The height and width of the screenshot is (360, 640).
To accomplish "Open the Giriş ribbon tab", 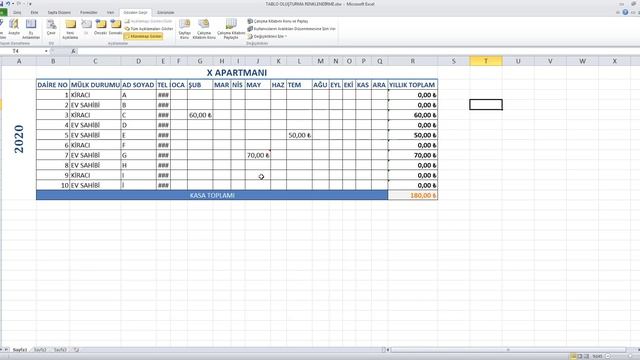I will [x=17, y=13].
